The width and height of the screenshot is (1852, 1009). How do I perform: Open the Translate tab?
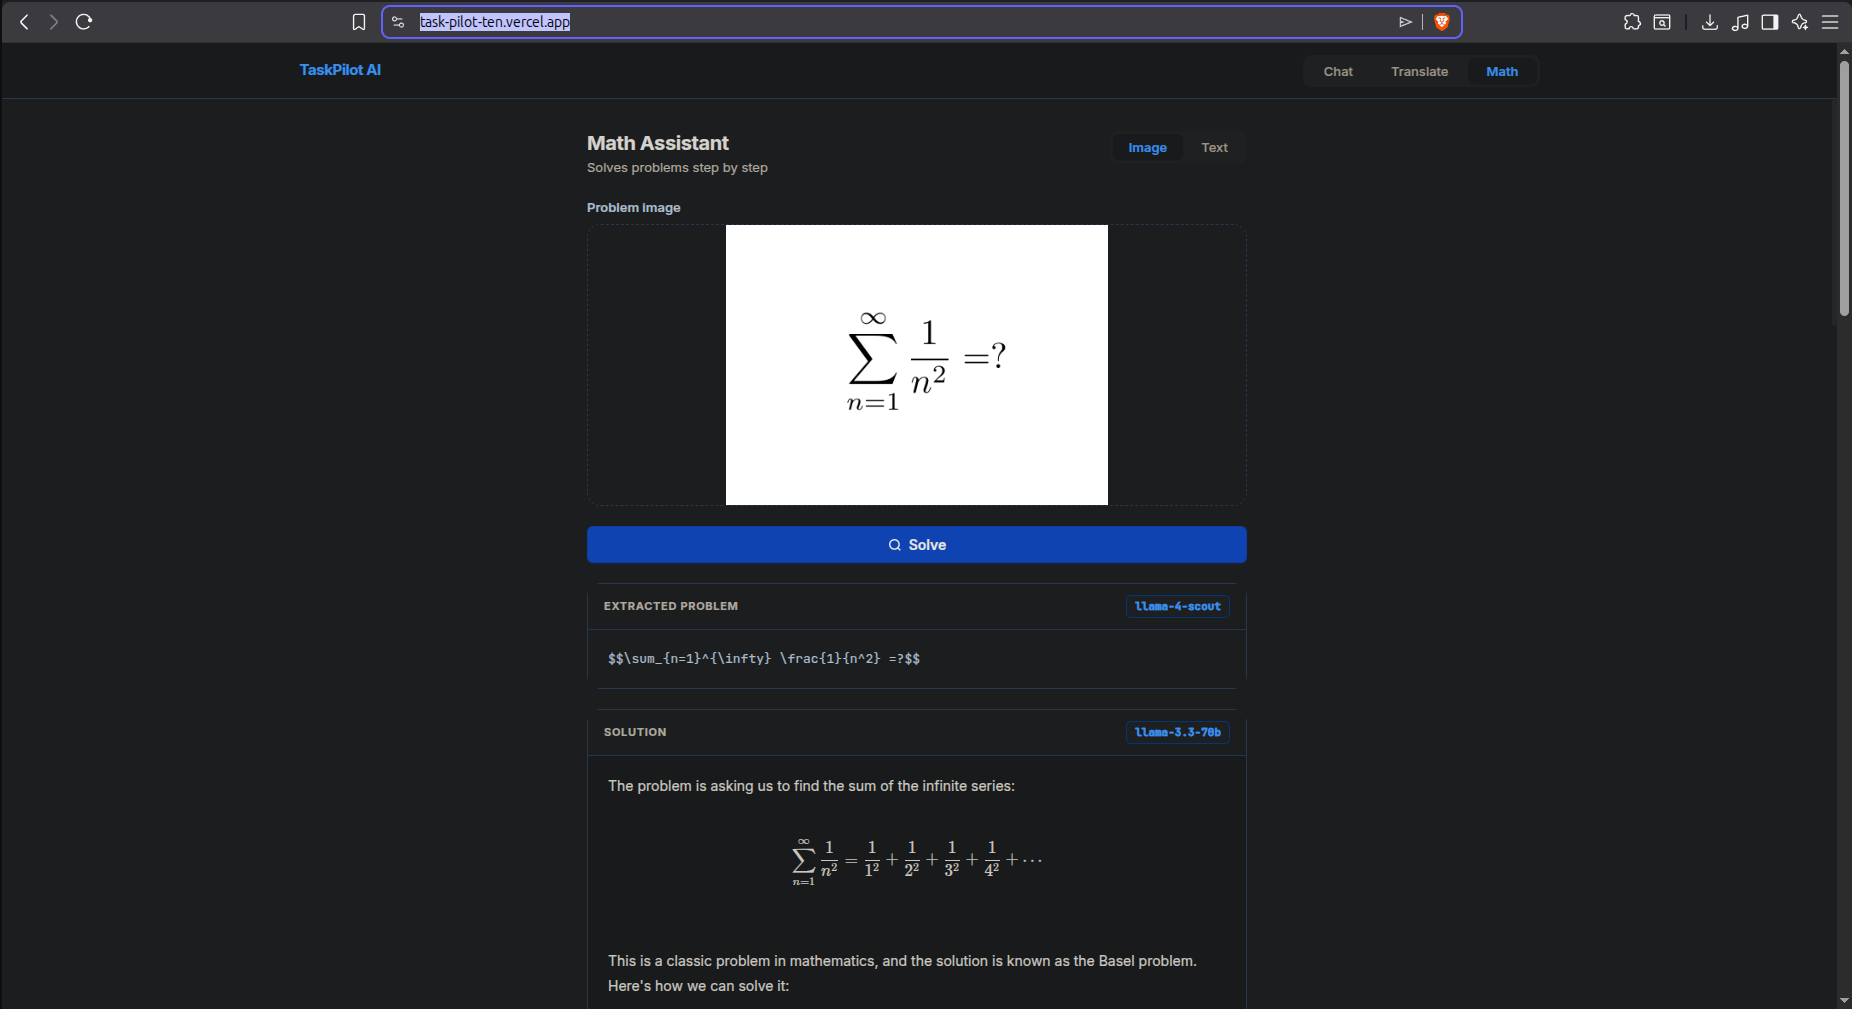(1419, 71)
